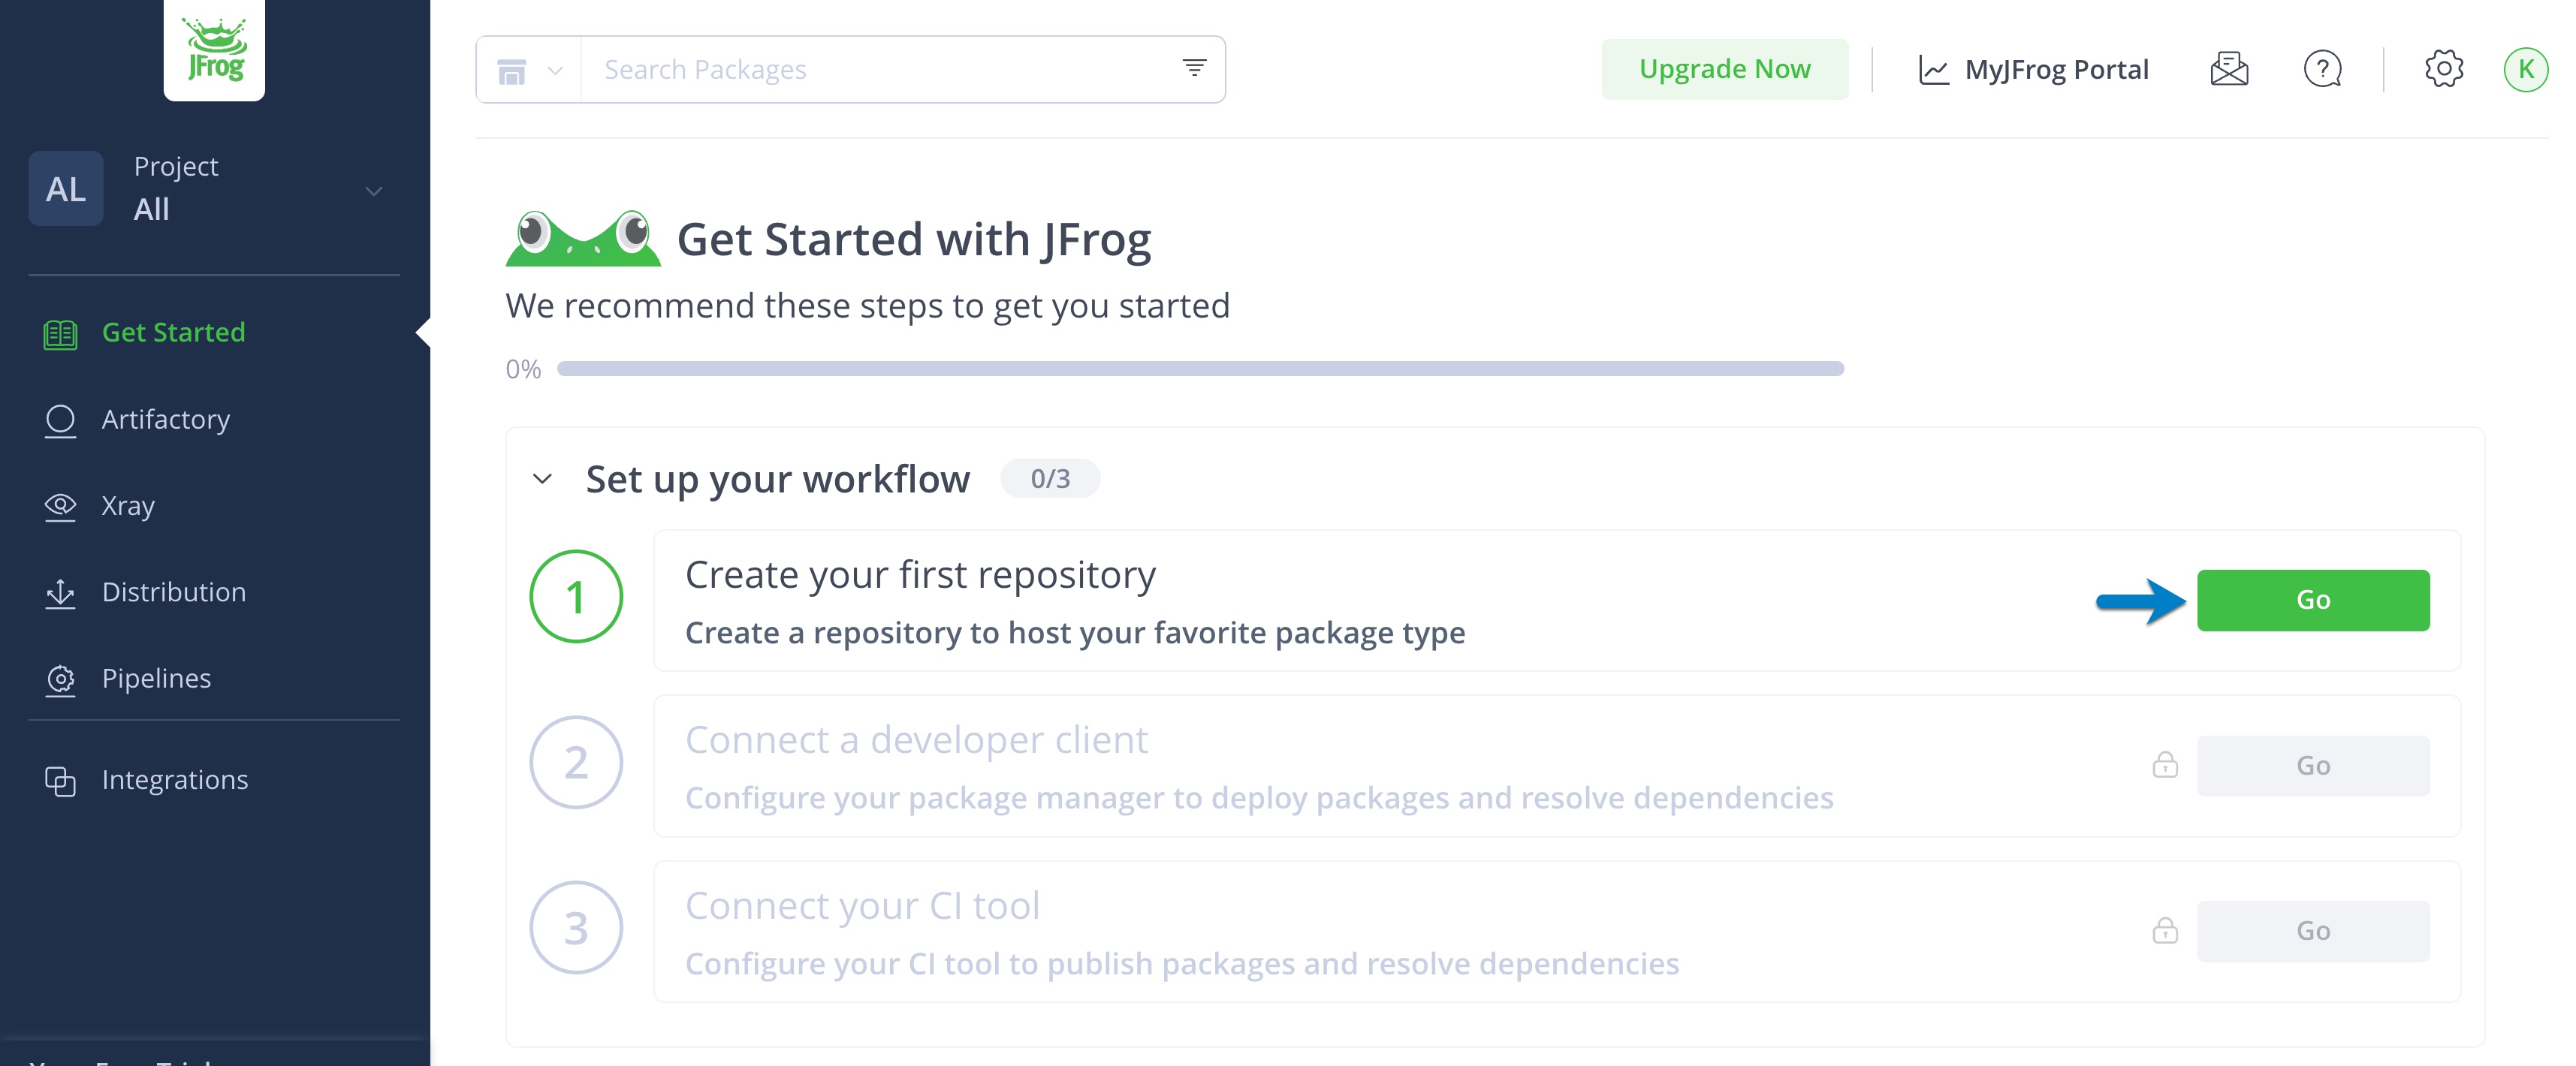Click "Configure your CI tool to publish" description
The height and width of the screenshot is (1066, 2576).
tap(1182, 964)
